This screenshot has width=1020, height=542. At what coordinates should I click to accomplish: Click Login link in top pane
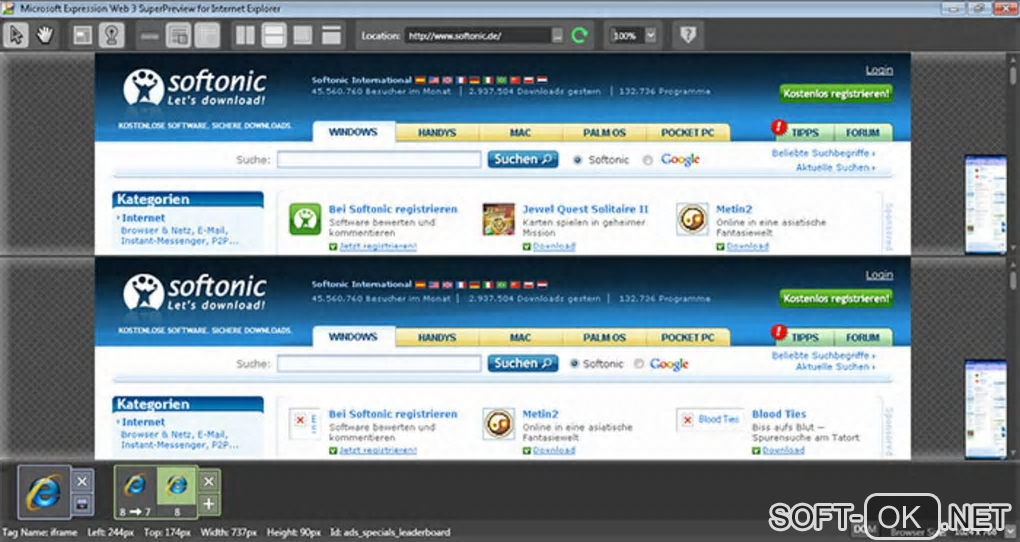pyautogui.click(x=879, y=70)
